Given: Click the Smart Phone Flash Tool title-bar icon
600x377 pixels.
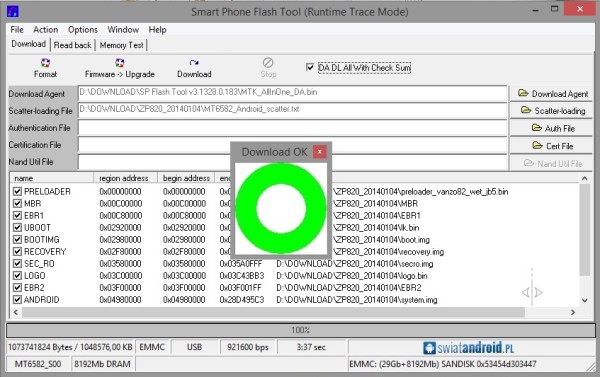Looking at the screenshot, I should coord(13,11).
